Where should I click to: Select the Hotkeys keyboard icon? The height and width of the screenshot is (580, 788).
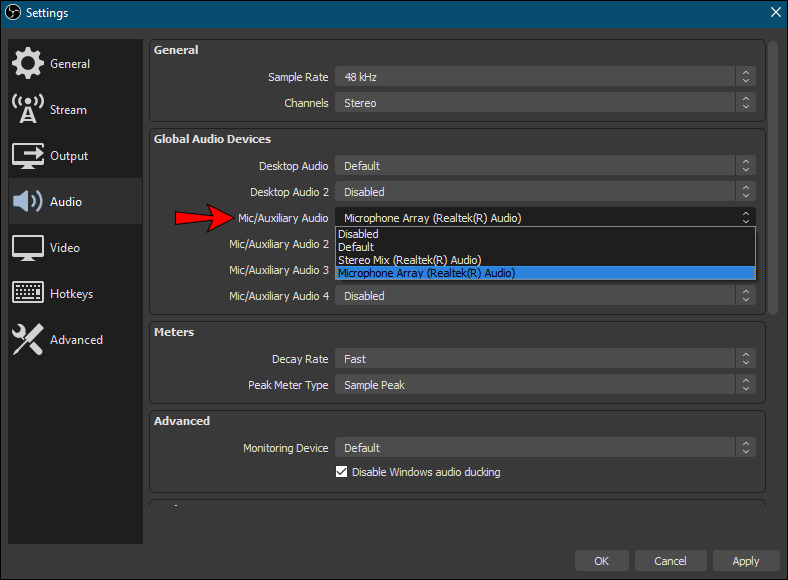[x=27, y=294]
